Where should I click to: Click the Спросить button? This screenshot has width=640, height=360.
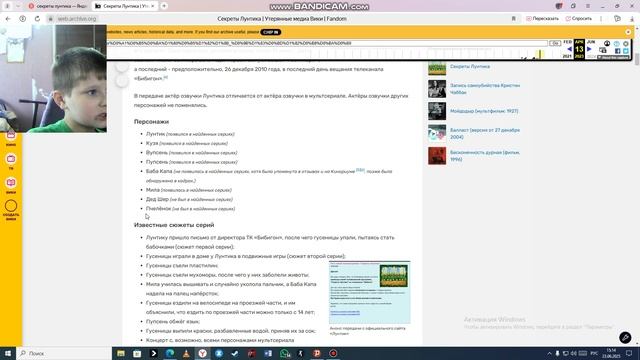point(578,19)
